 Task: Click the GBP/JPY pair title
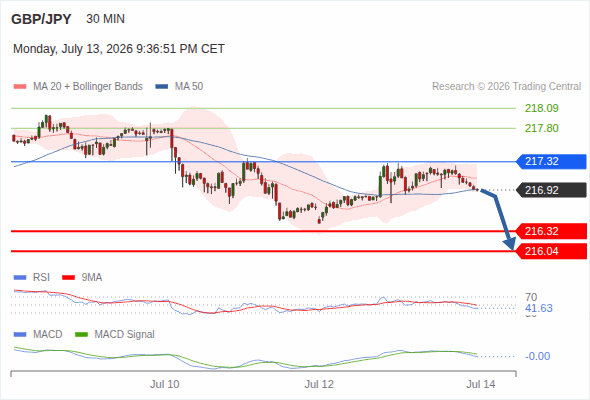pyautogui.click(x=41, y=19)
